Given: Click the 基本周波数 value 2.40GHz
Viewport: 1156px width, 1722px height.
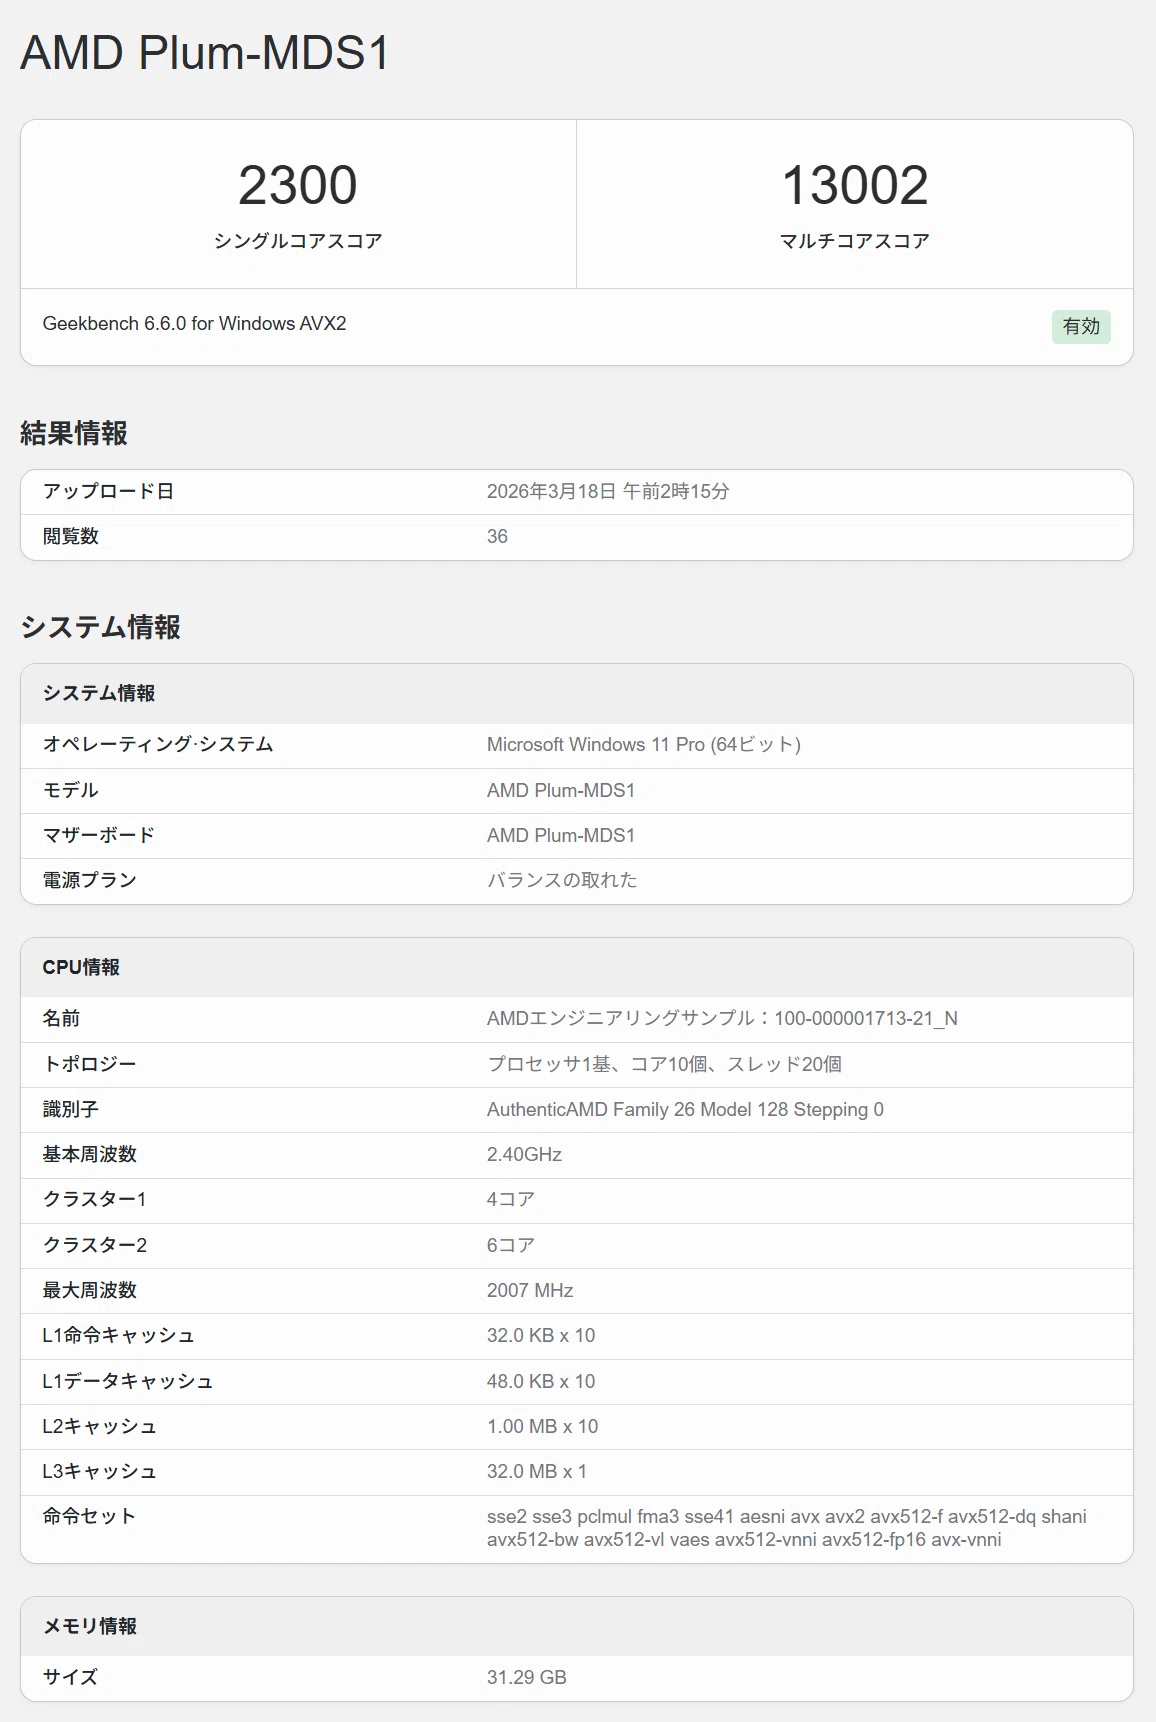Looking at the screenshot, I should pyautogui.click(x=524, y=1154).
